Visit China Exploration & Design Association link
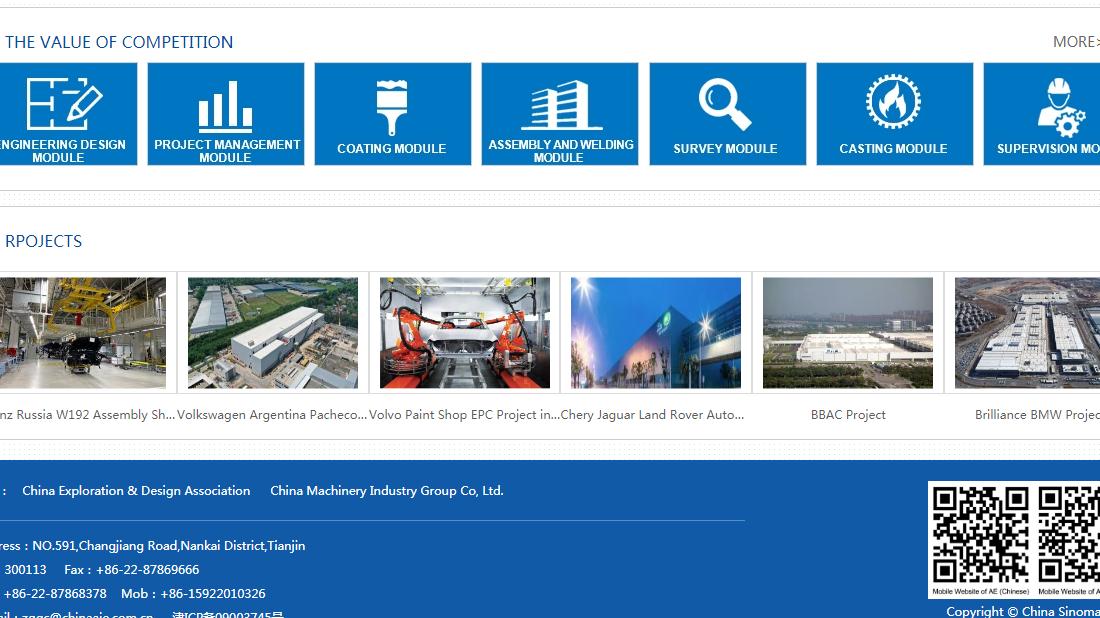This screenshot has width=1100, height=618. (x=136, y=491)
